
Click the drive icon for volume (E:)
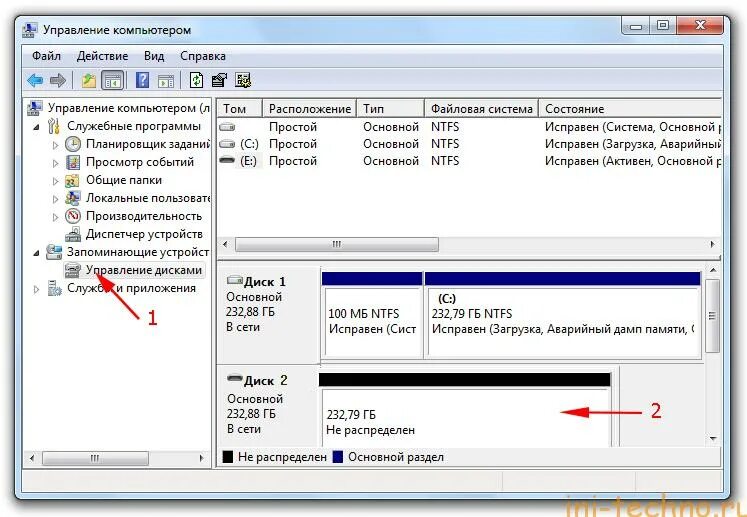(227, 161)
